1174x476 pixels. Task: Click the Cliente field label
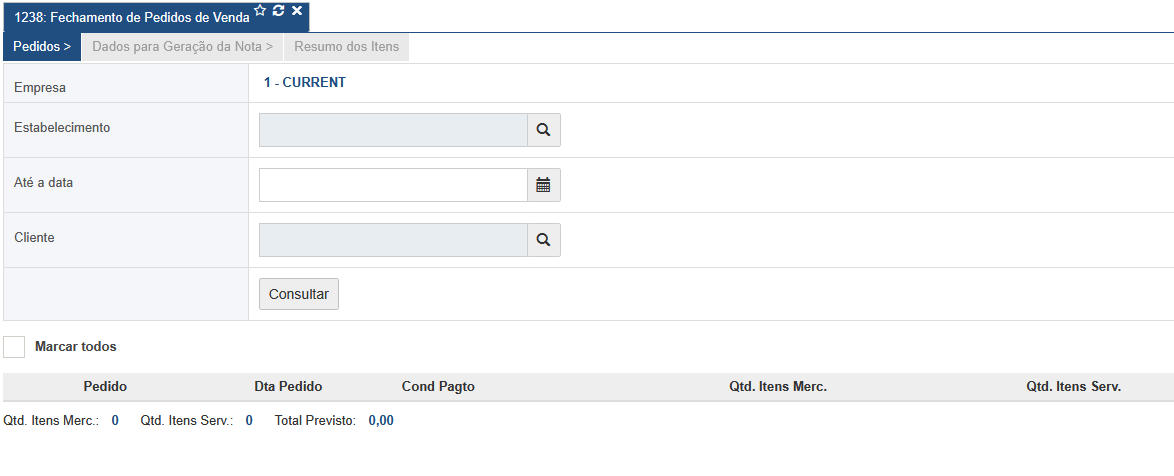tap(34, 237)
